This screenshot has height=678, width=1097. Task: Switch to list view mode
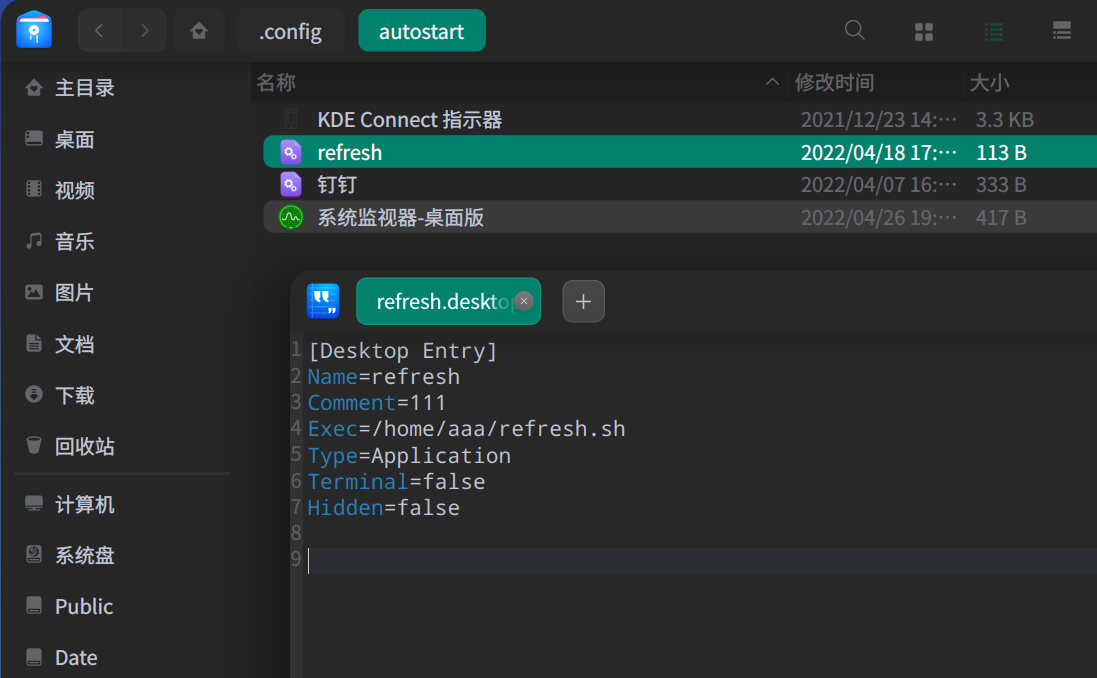(994, 31)
